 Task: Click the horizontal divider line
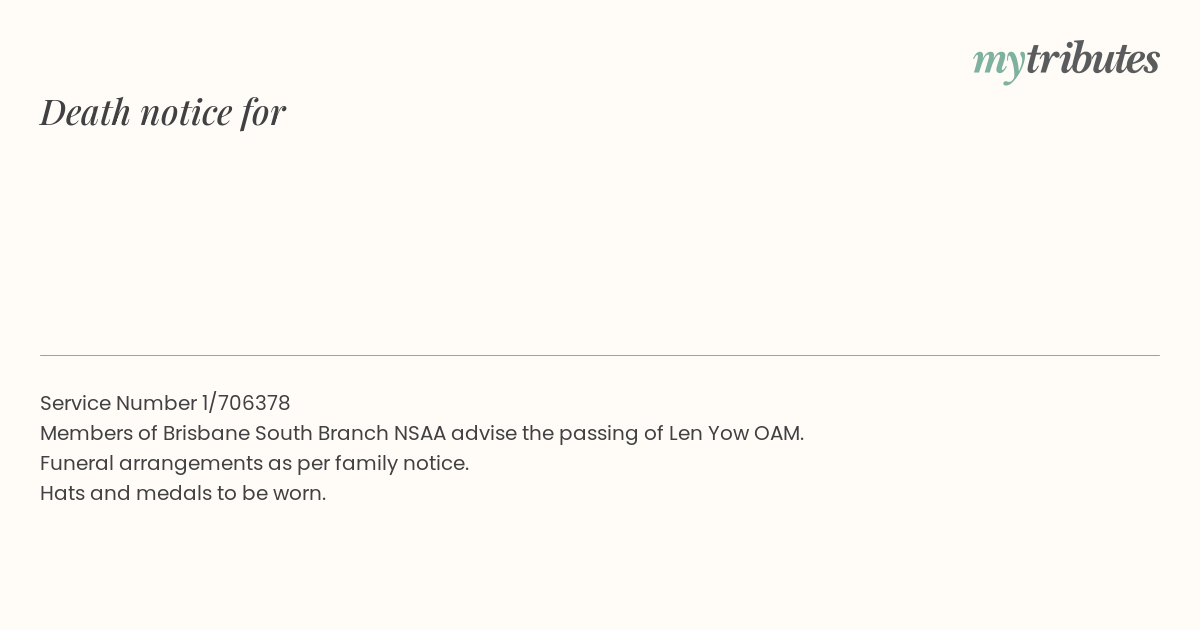(600, 355)
